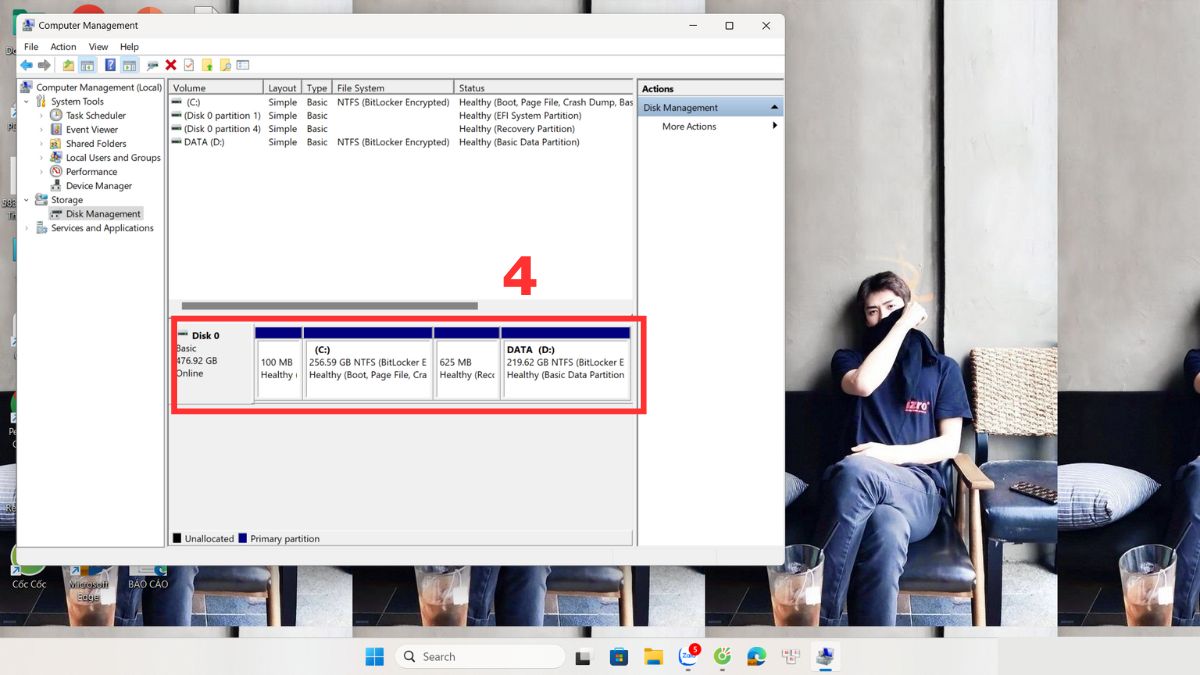This screenshot has height=675, width=1200.
Task: Toggle the Show/Hide Action Pane toolbar icon
Action: 130,64
